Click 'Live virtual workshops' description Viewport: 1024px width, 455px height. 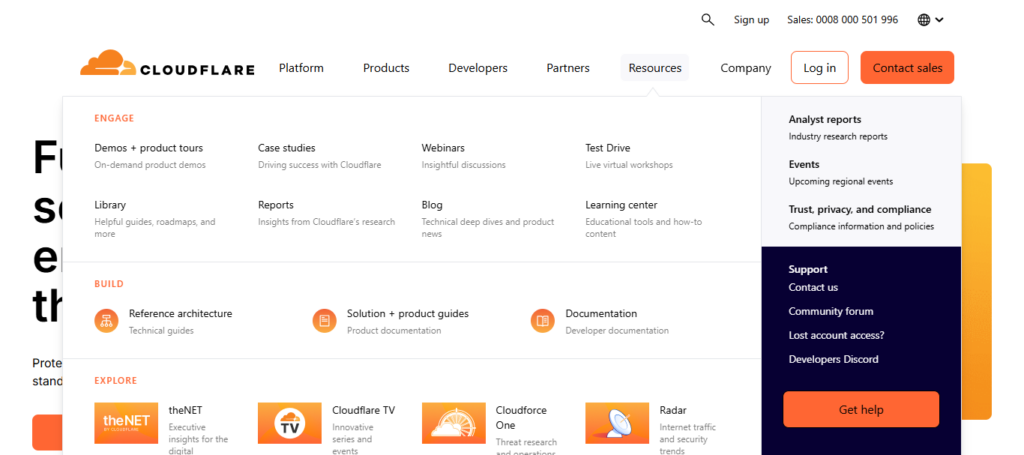[x=629, y=165]
